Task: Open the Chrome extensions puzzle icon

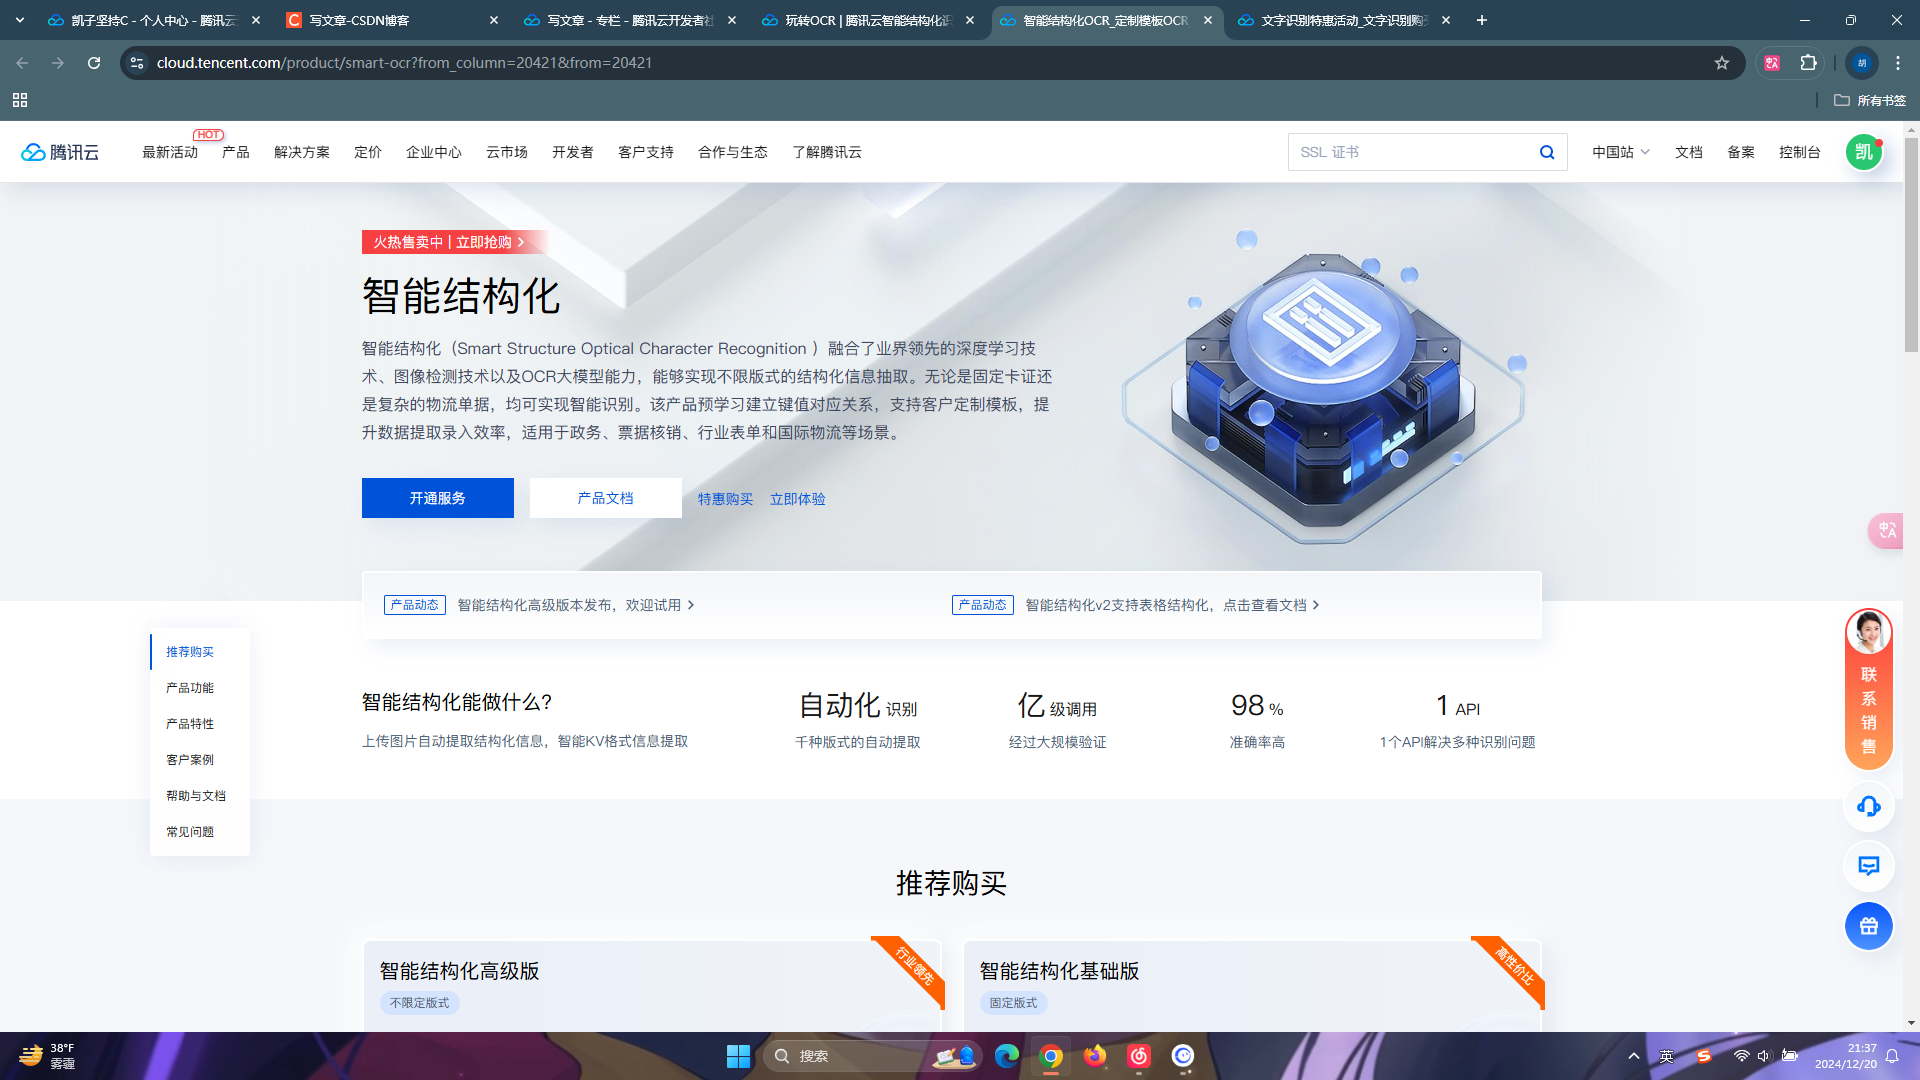Action: pos(1808,63)
